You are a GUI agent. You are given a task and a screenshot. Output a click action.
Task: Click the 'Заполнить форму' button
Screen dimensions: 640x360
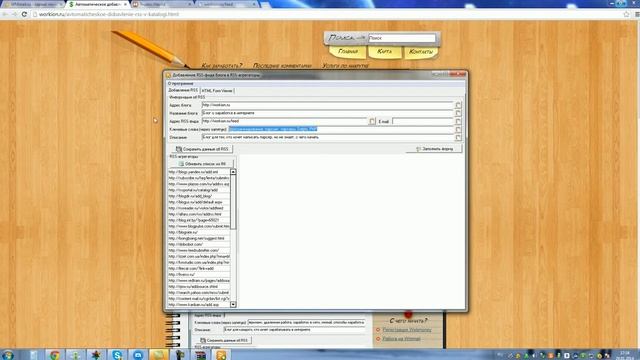(434, 149)
